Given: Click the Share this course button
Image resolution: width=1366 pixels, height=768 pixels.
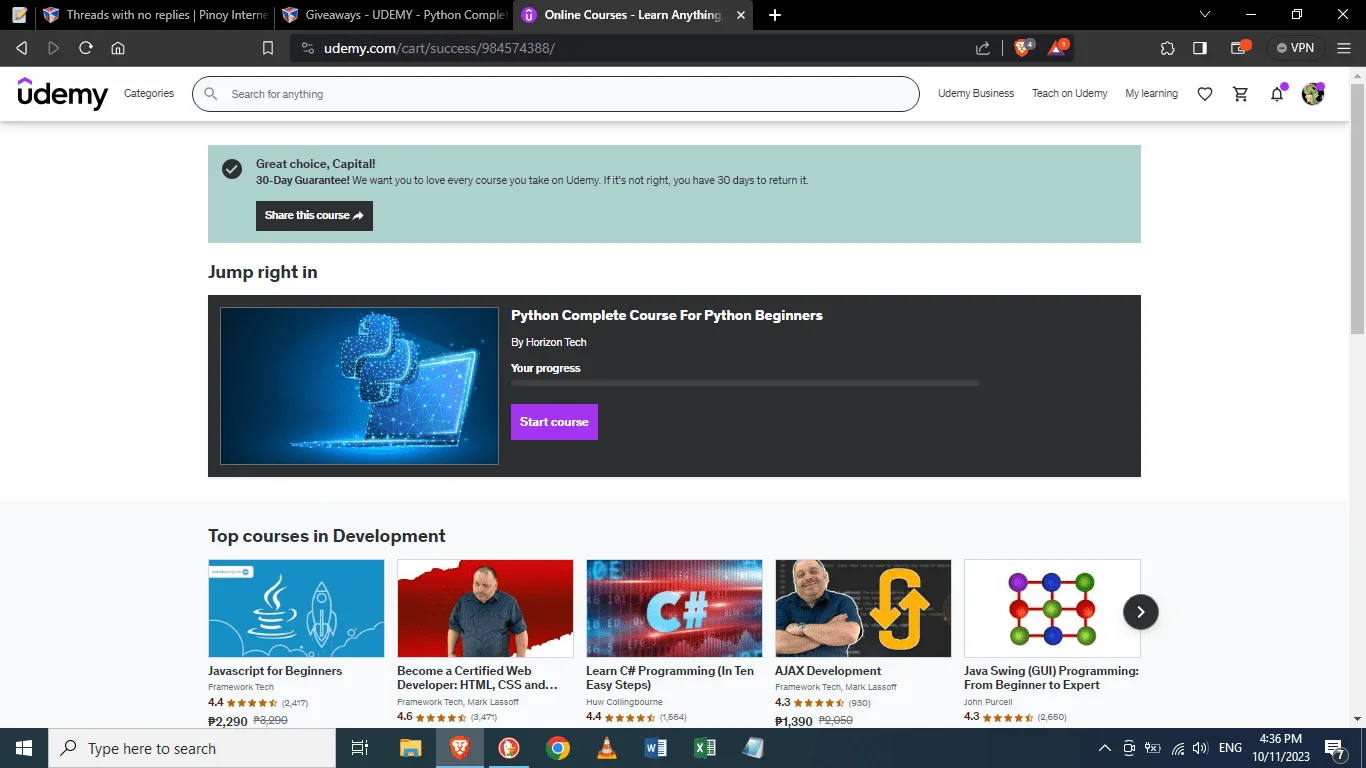Looking at the screenshot, I should 314,216.
